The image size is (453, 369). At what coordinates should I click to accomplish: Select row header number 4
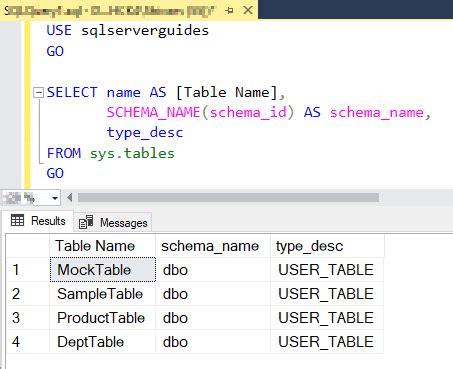point(28,342)
